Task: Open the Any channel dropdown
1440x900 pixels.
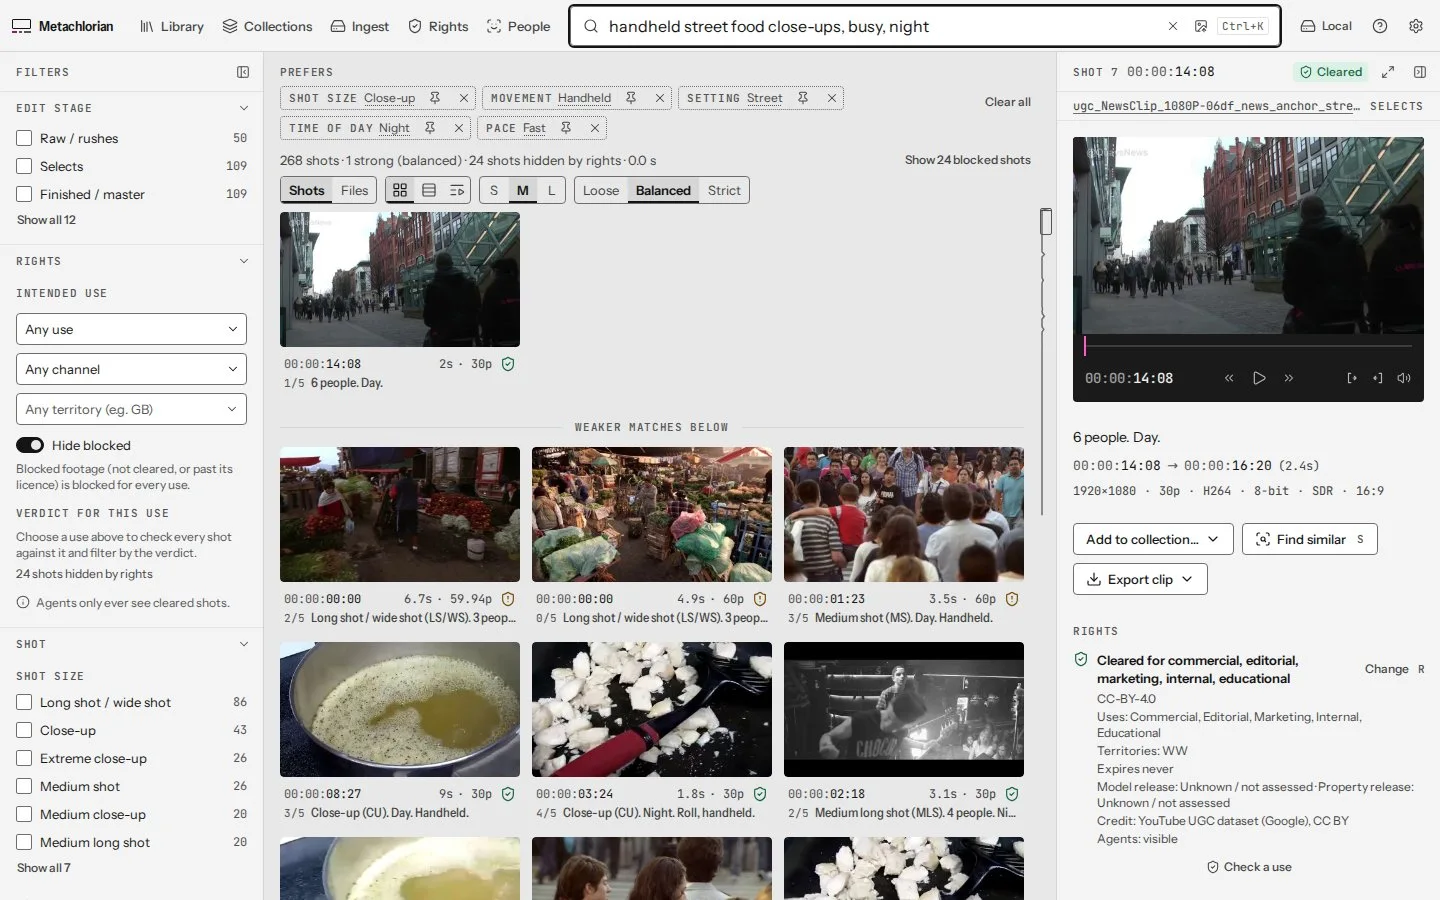Action: [x=131, y=369]
